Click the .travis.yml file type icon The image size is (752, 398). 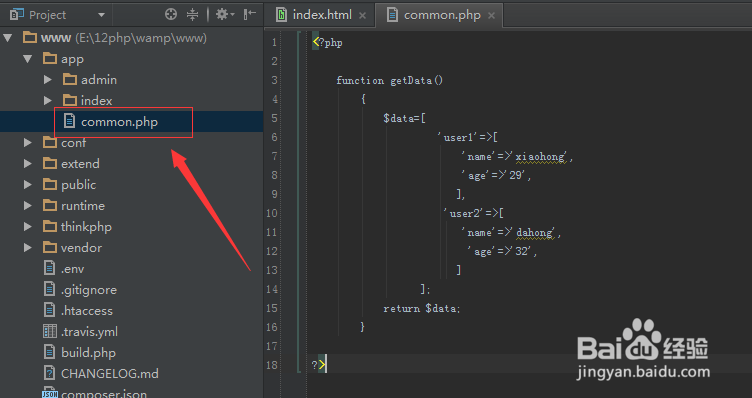49,331
